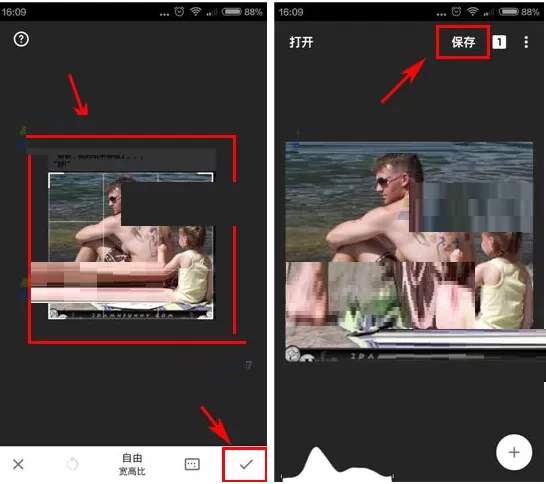Tap the alarm icon in left status bar

(179, 11)
